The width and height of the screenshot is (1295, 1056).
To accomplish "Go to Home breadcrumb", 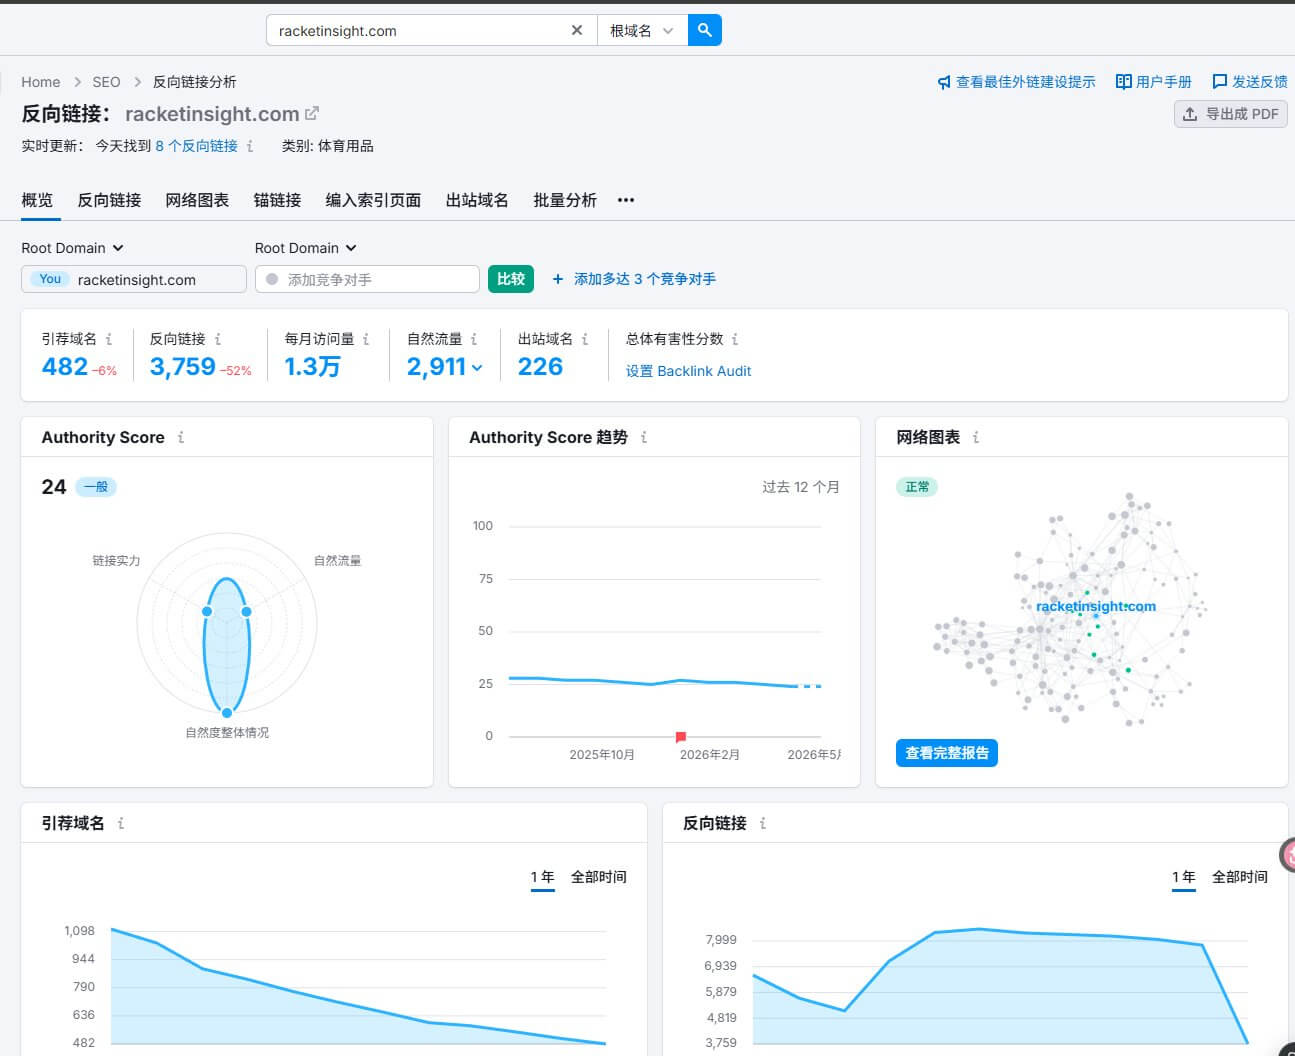I will (x=41, y=82).
